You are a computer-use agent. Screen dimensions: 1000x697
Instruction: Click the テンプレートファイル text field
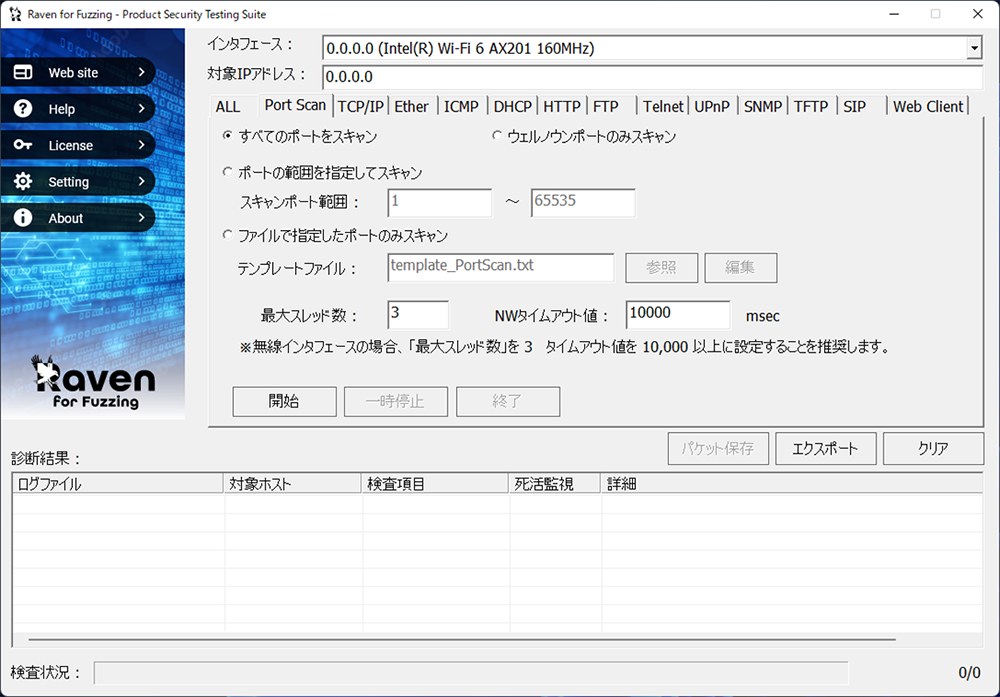click(501, 267)
